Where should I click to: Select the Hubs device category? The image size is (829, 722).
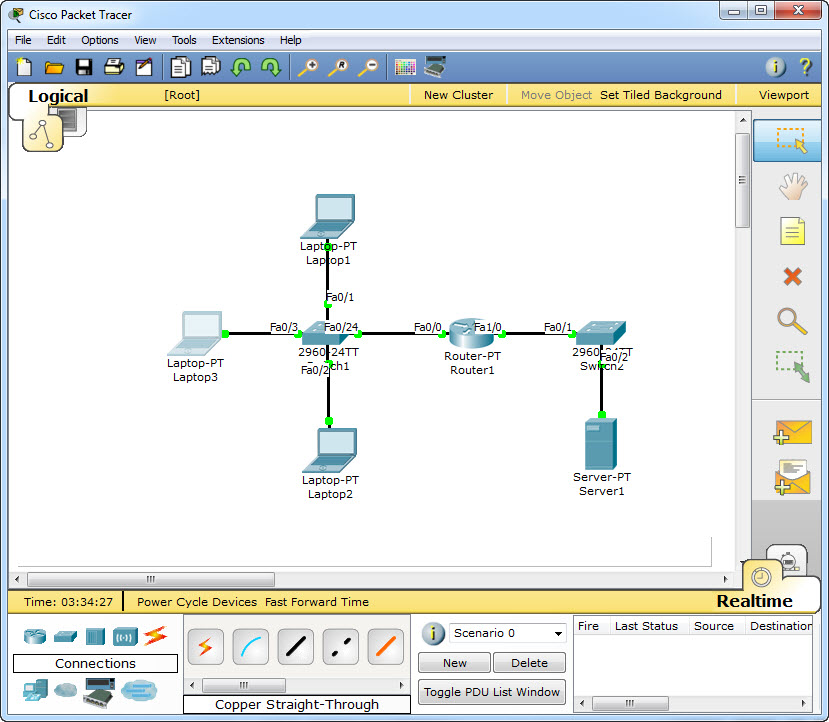click(x=95, y=636)
